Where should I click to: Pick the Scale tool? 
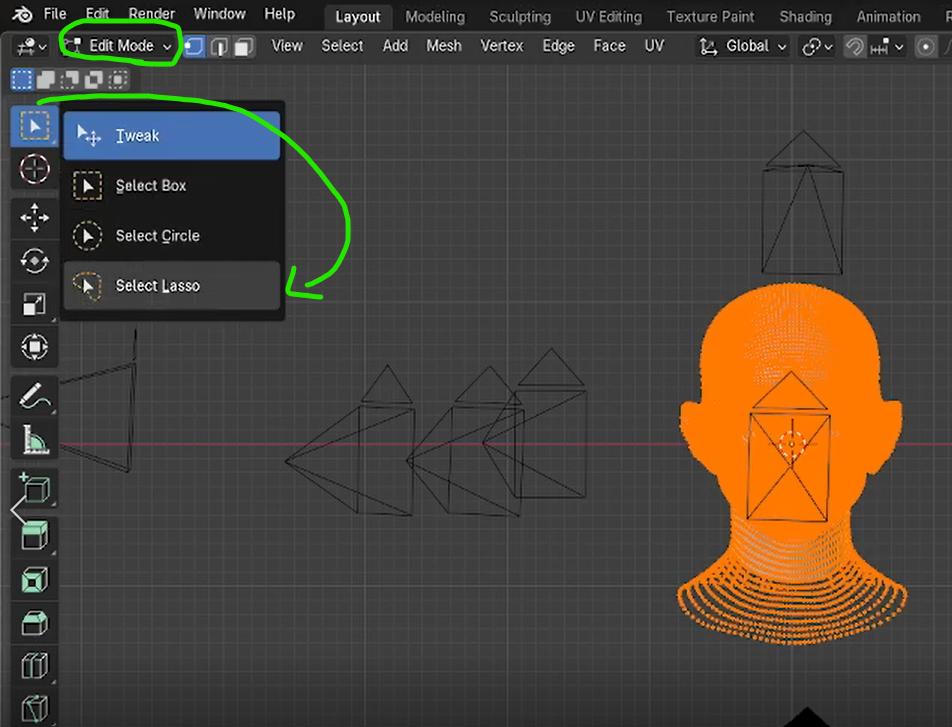[34, 304]
